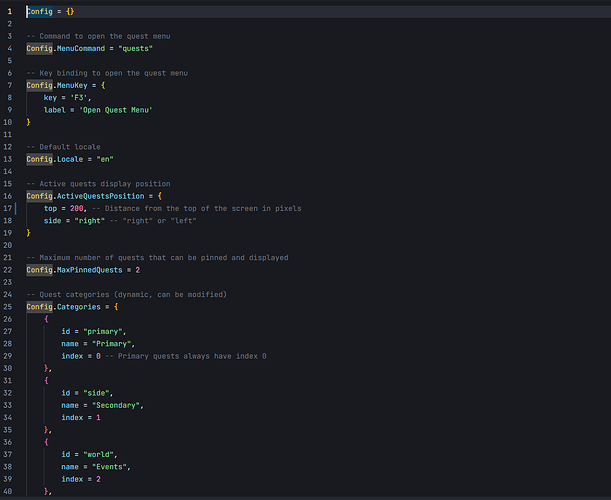Click the "Maximum number of quests" comment
611x500 pixels.
(x=157, y=258)
